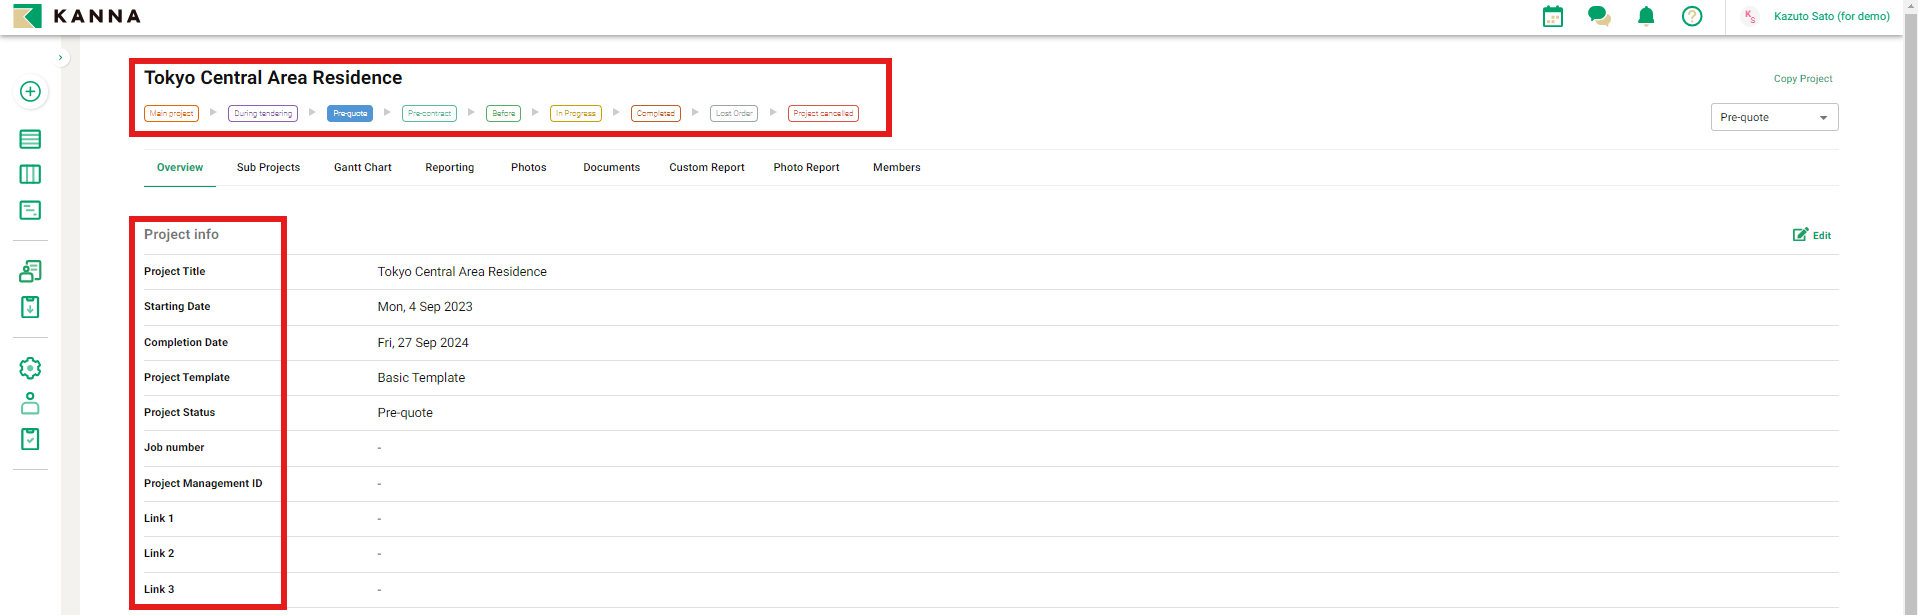This screenshot has width=1918, height=615.
Task: Open the calendar icon in header
Action: click(1552, 16)
